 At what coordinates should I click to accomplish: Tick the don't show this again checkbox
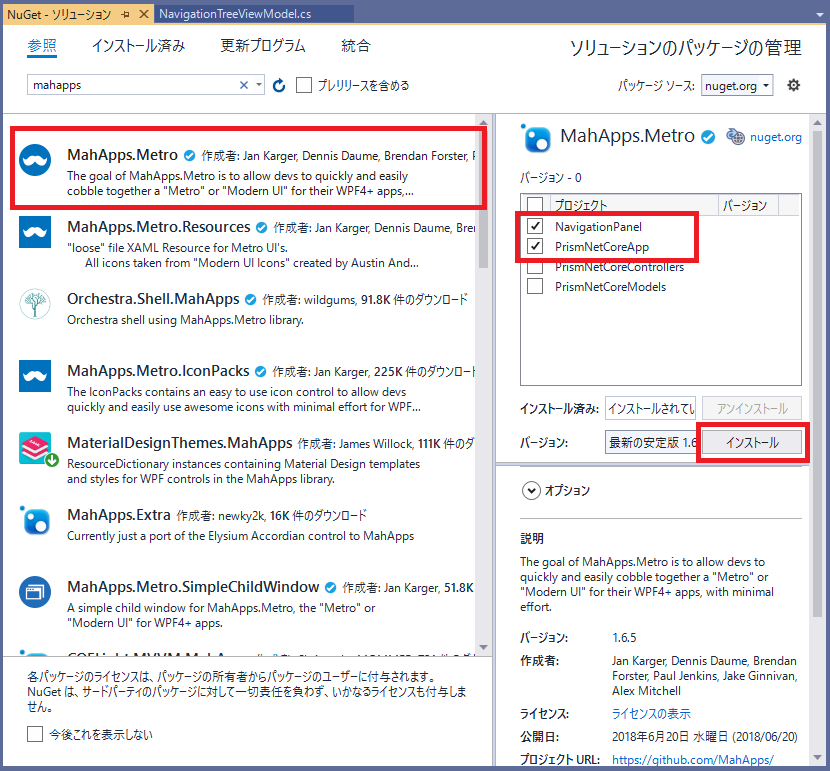pos(35,734)
